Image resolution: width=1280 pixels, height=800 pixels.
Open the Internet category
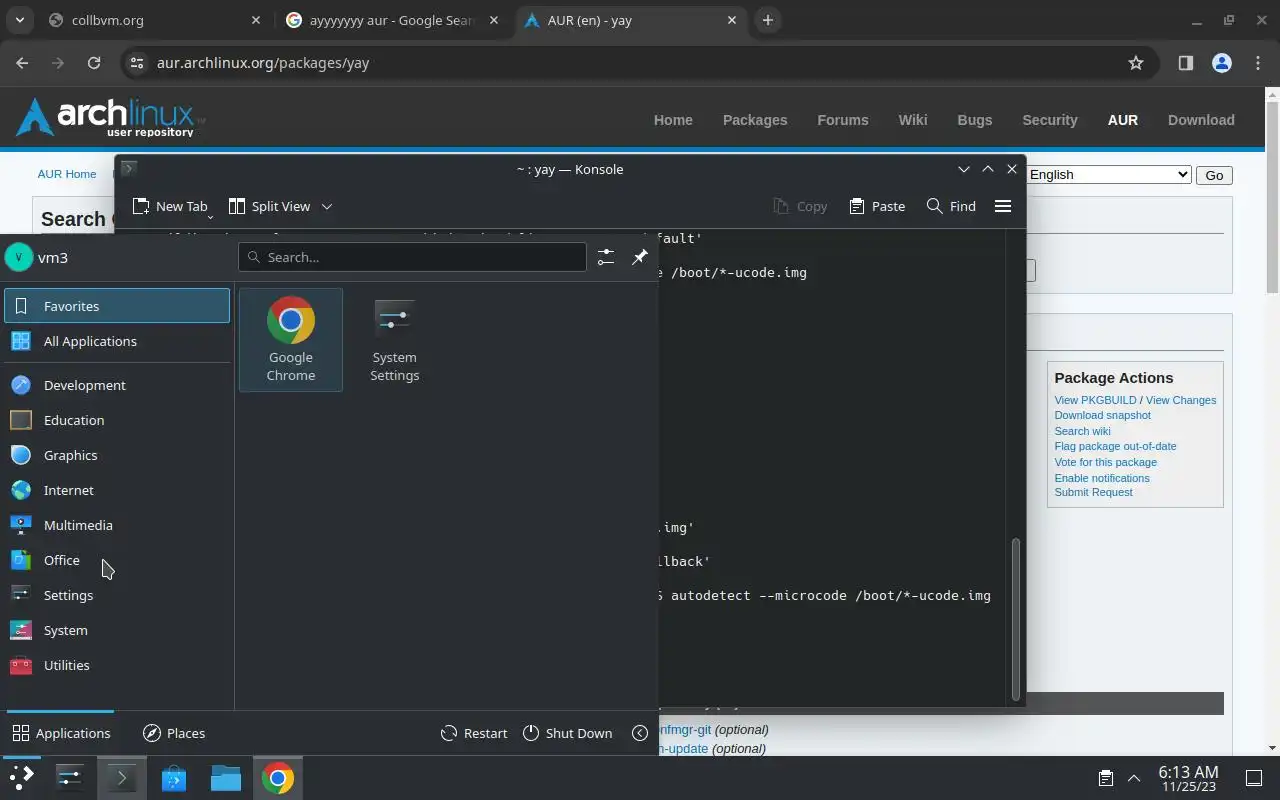coord(117,490)
